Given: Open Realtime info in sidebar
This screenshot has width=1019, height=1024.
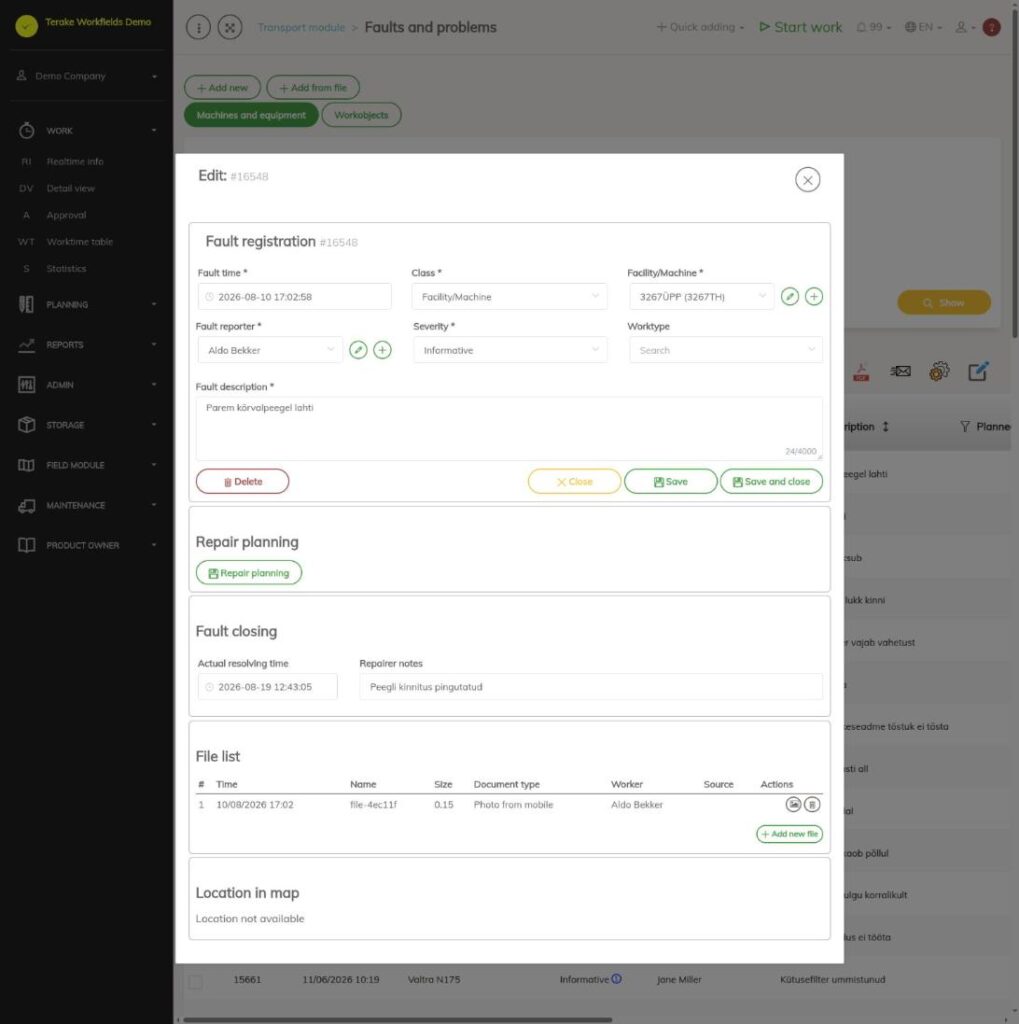Looking at the screenshot, I should click(x=74, y=161).
